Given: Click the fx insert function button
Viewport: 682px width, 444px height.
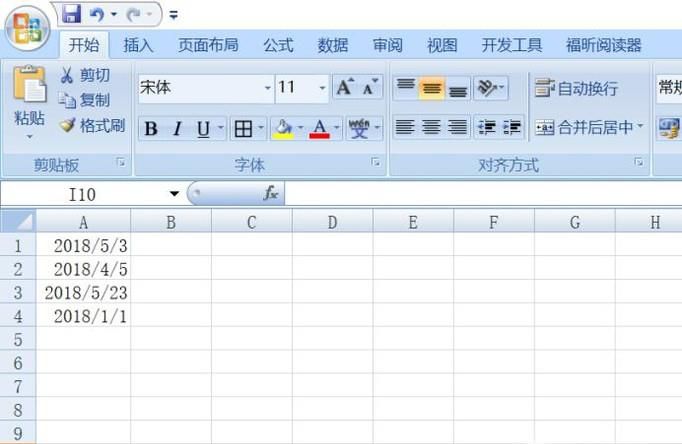Looking at the screenshot, I should click(x=271, y=193).
